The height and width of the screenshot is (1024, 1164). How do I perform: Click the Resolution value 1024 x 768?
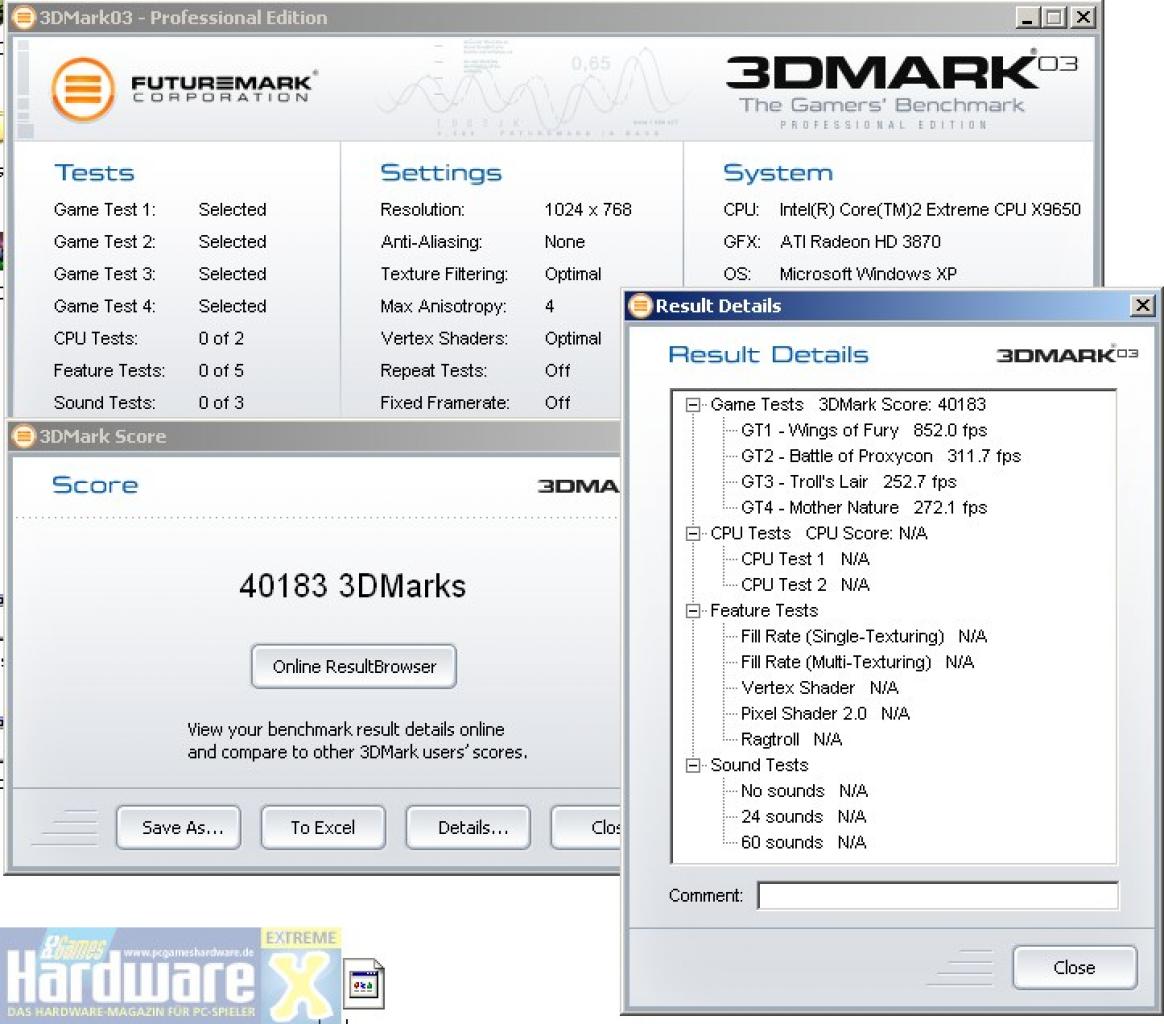(x=588, y=209)
